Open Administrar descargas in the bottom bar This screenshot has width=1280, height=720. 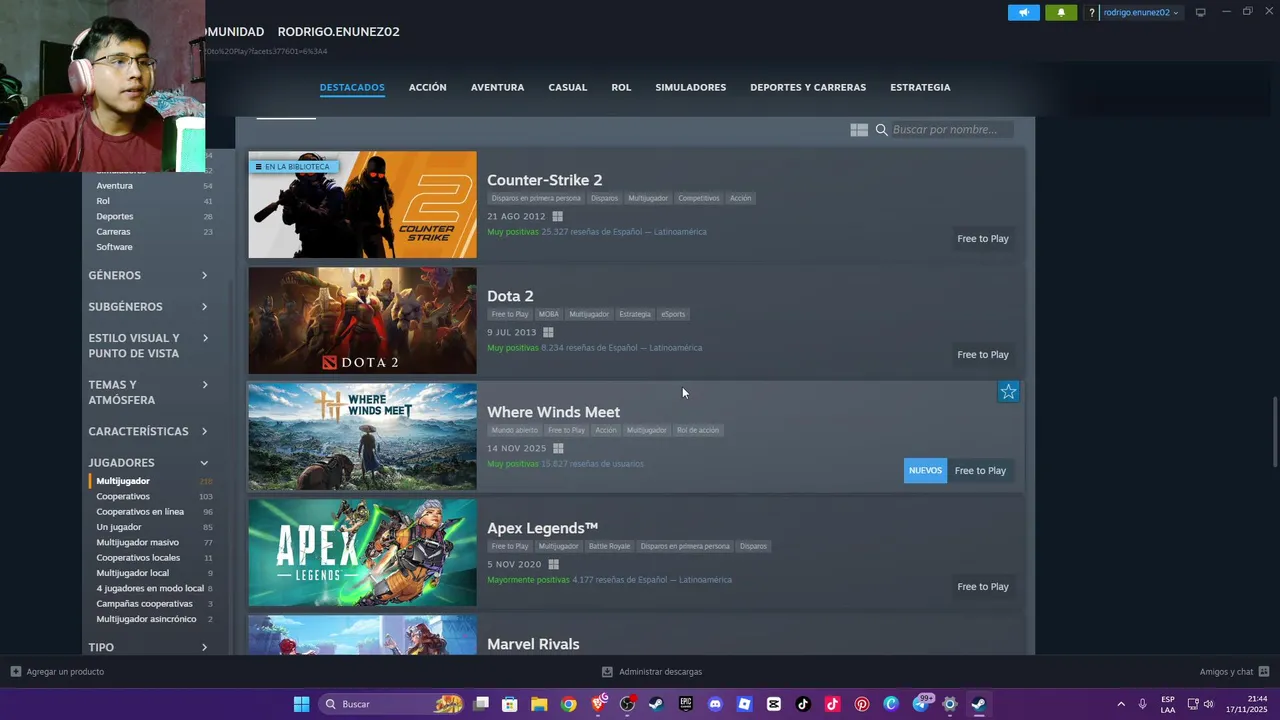click(x=652, y=672)
